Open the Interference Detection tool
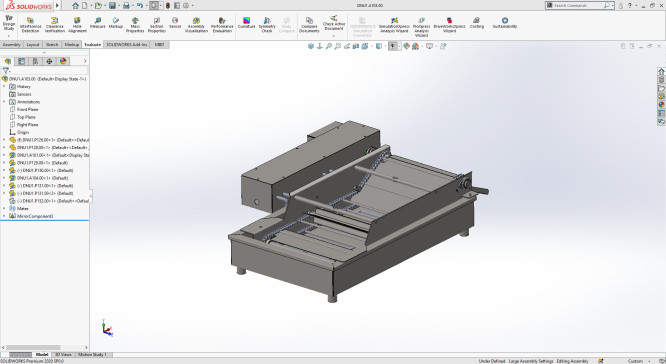666x364 pixels. click(30, 25)
